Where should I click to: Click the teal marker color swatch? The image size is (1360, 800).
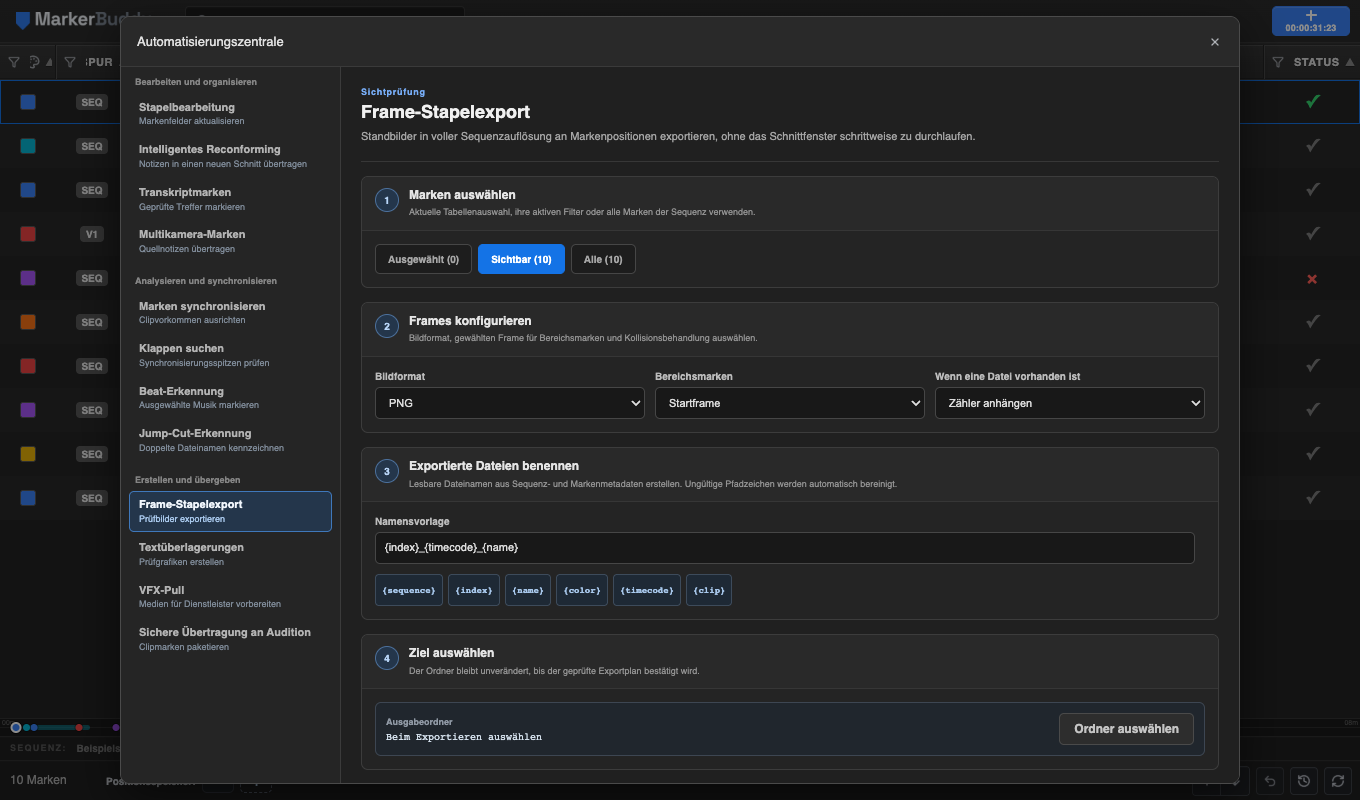point(28,146)
